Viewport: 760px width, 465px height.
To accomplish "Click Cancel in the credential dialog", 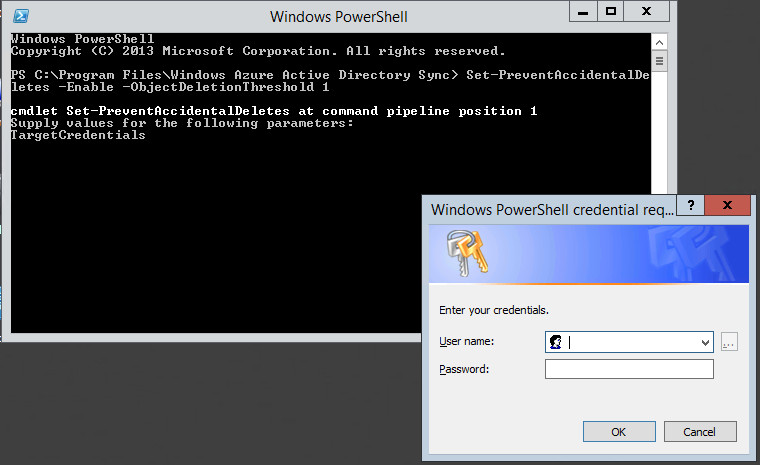I will [700, 432].
